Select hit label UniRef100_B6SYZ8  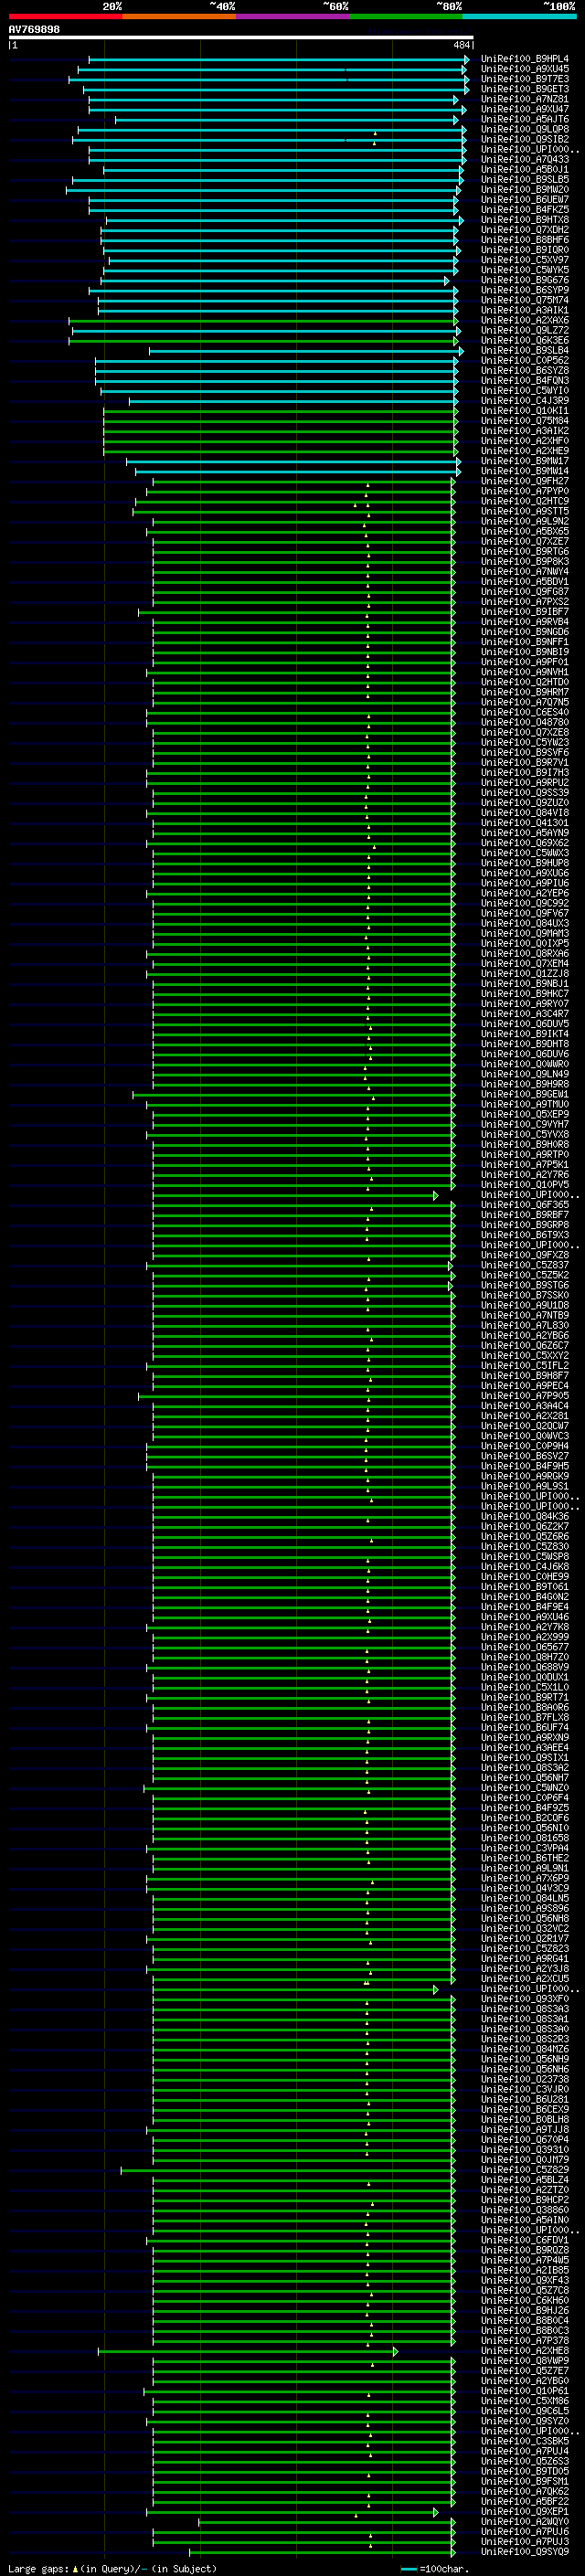(525, 371)
